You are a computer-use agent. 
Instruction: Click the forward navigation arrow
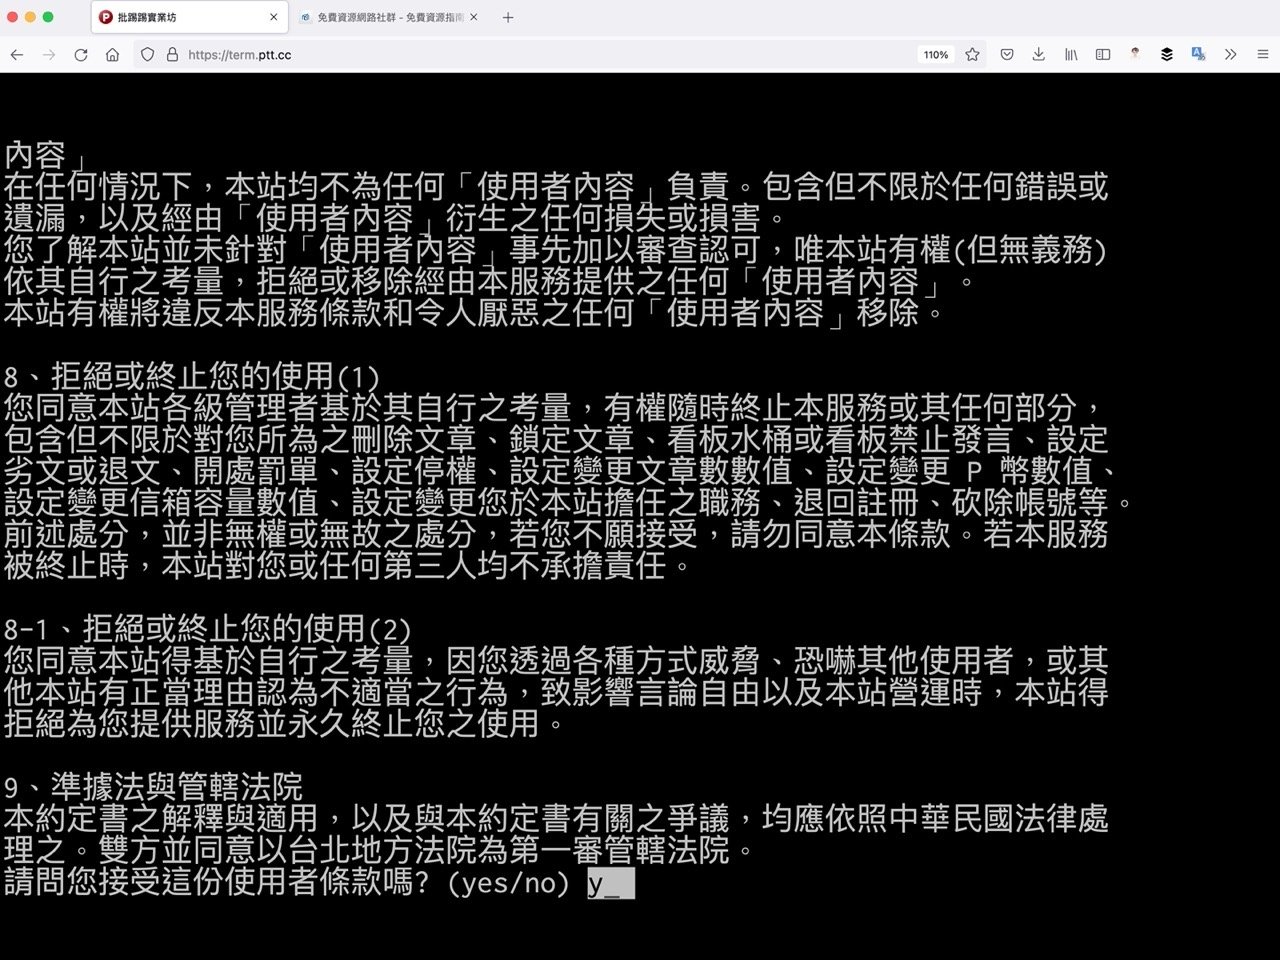click(49, 55)
